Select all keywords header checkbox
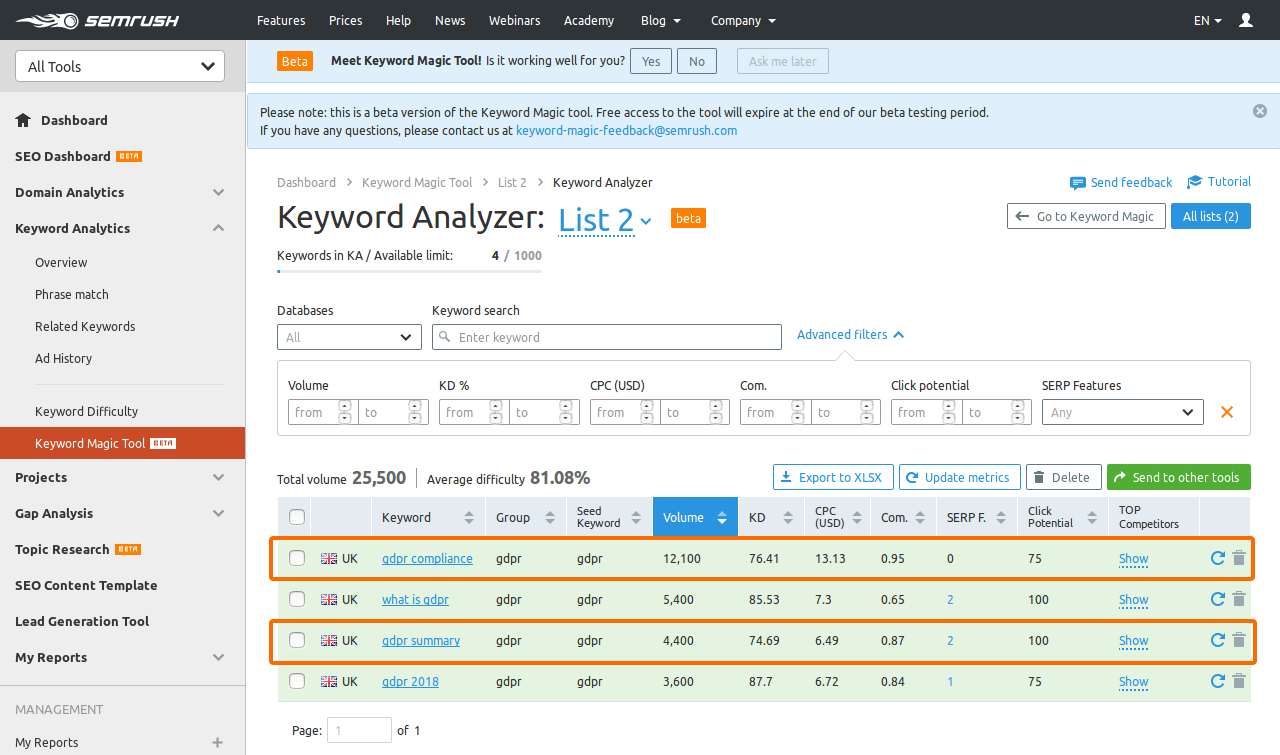 pyautogui.click(x=297, y=517)
